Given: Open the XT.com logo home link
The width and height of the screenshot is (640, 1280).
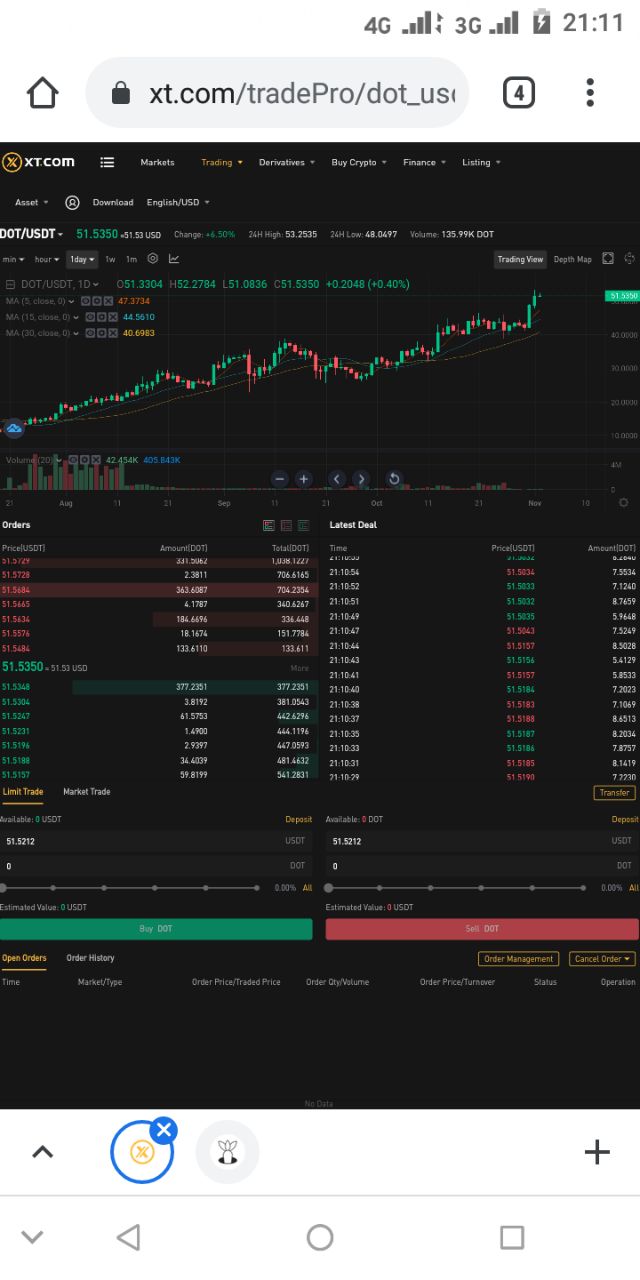Looking at the screenshot, I should [x=38, y=162].
